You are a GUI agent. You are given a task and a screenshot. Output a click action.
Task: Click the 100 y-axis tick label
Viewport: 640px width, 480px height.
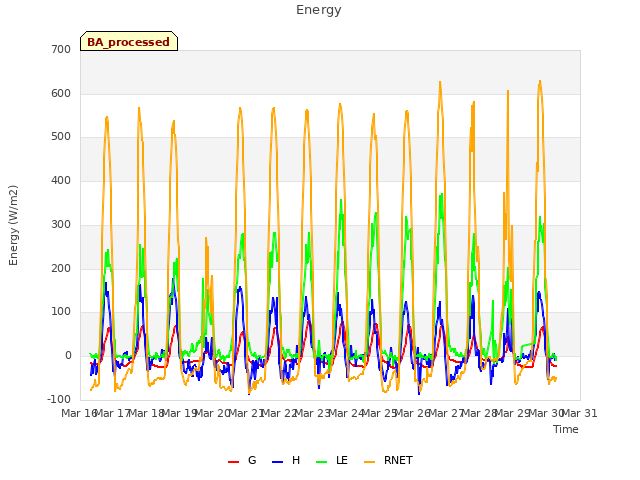(61, 312)
